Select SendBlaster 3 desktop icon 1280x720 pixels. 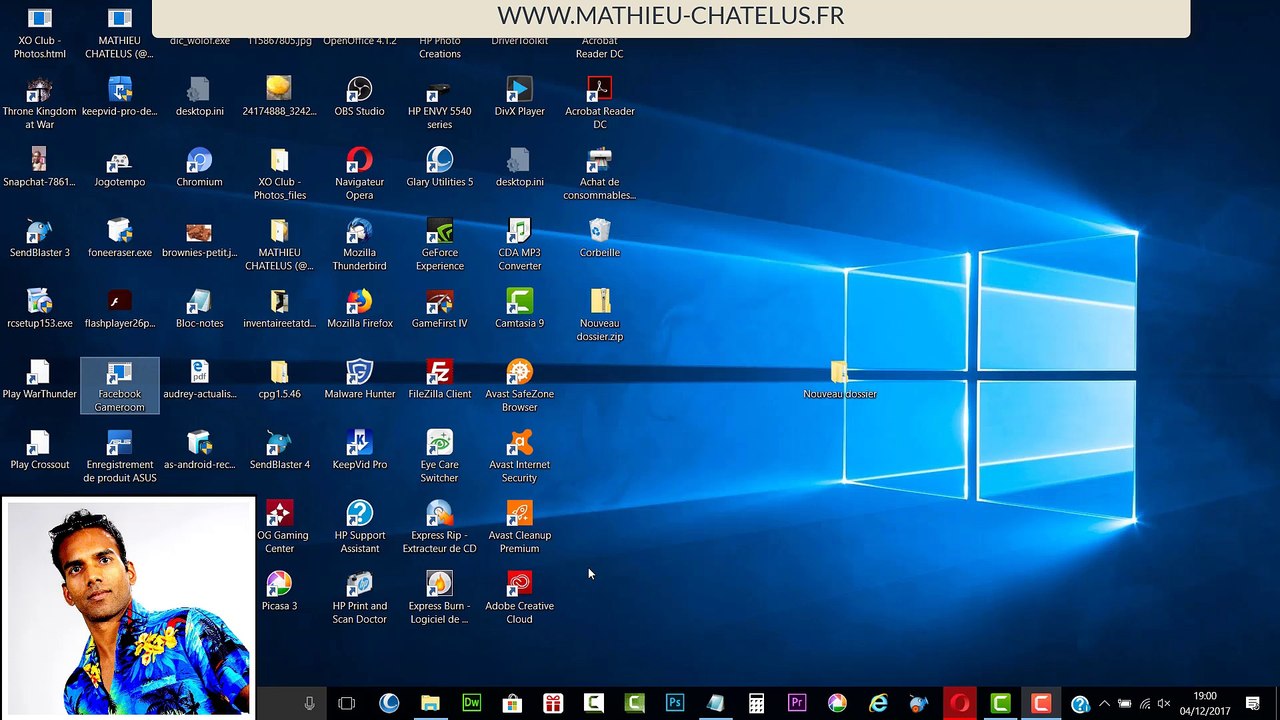coord(39,239)
